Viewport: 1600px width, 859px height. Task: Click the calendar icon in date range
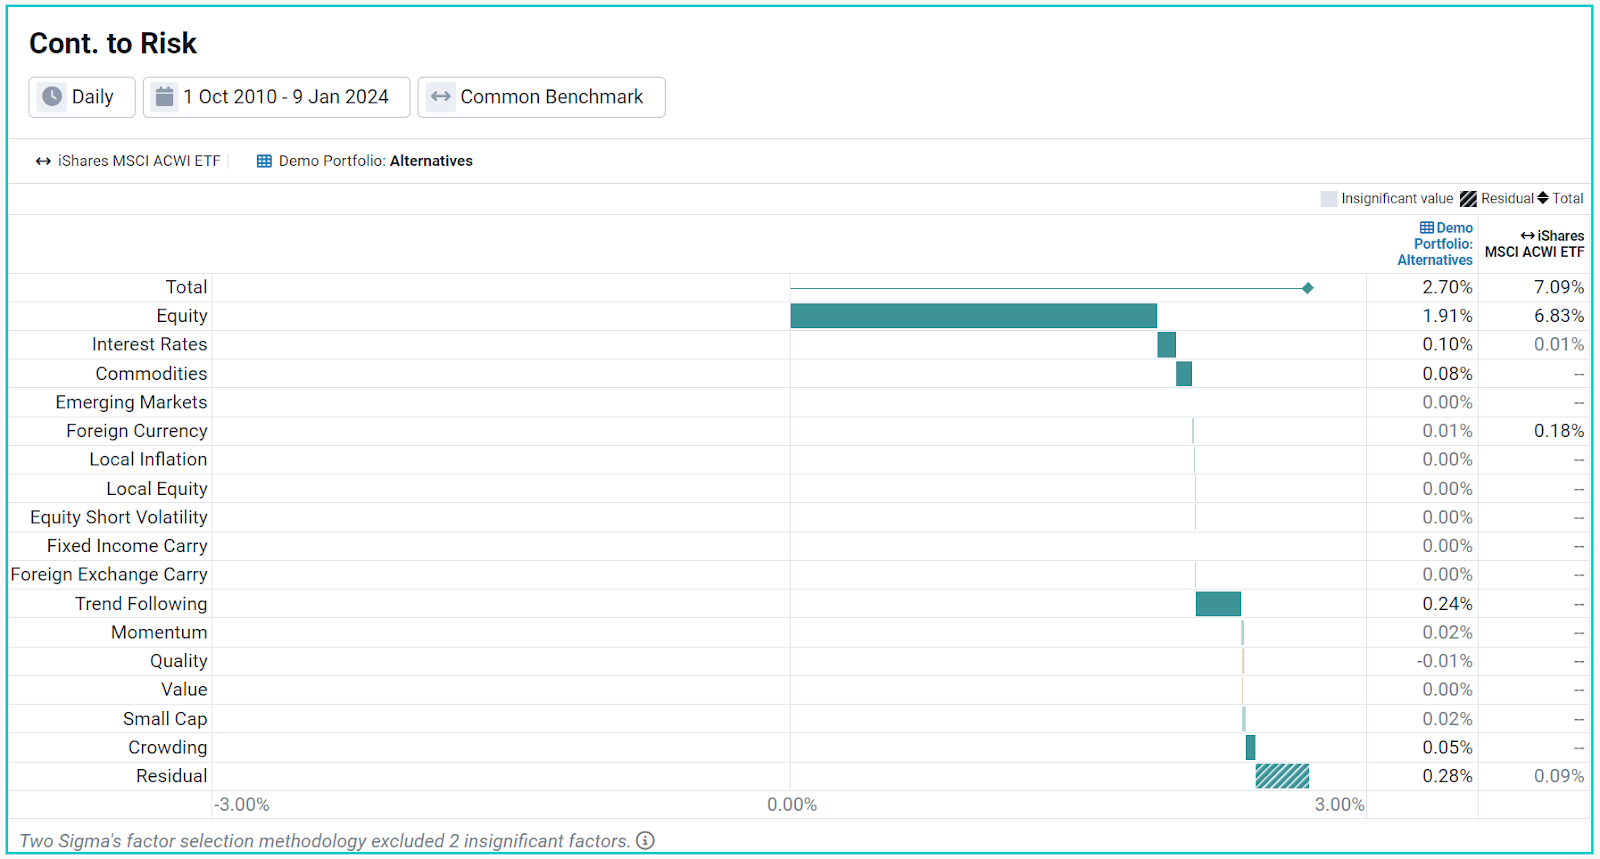165,97
